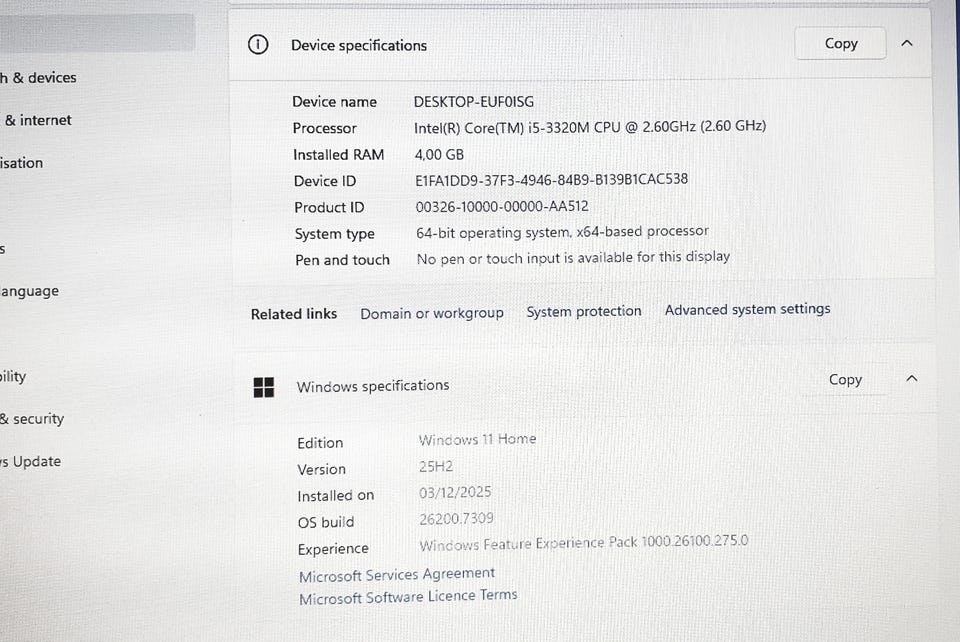Viewport: 960px width, 642px height.
Task: Click the Windows logo icon
Action: [264, 387]
